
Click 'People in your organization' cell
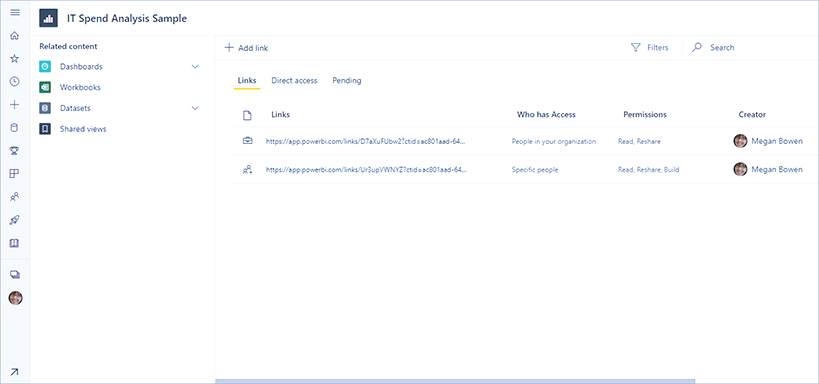(x=554, y=141)
